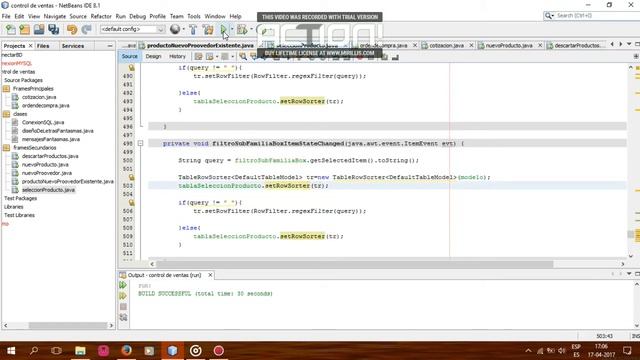Open Windows Start menu
The height and width of the screenshot is (360, 640).
(11, 351)
